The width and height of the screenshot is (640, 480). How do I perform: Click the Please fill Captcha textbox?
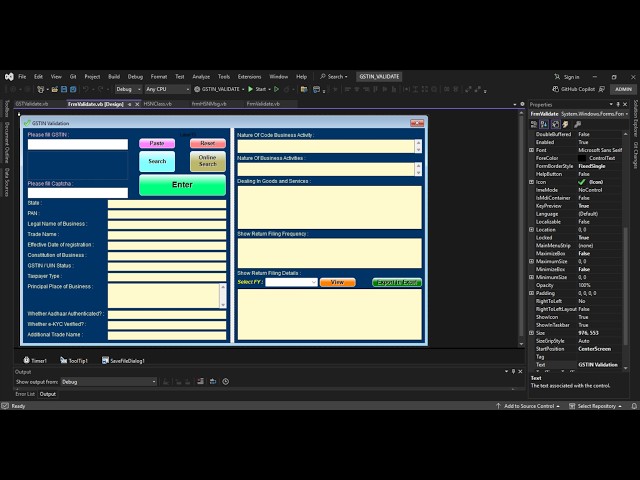78,193
